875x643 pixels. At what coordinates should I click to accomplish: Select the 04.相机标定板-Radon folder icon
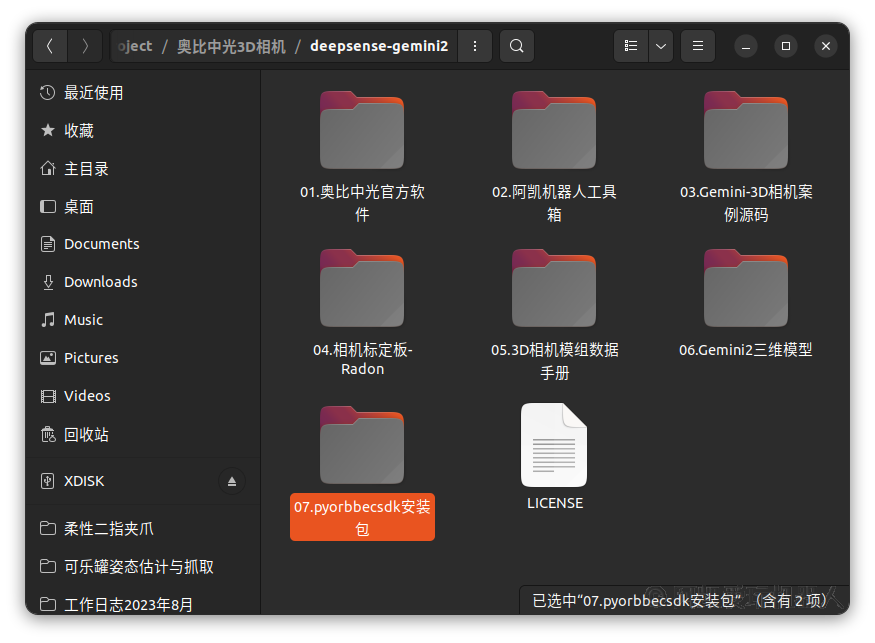(362, 288)
